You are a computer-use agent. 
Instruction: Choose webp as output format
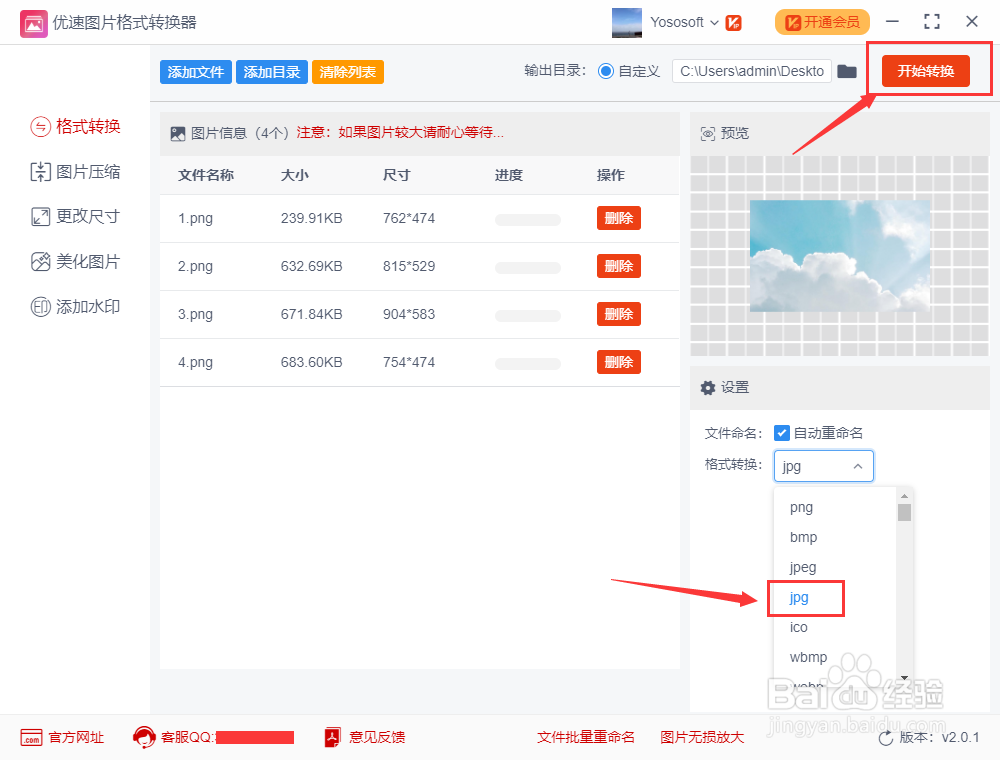pos(806,687)
